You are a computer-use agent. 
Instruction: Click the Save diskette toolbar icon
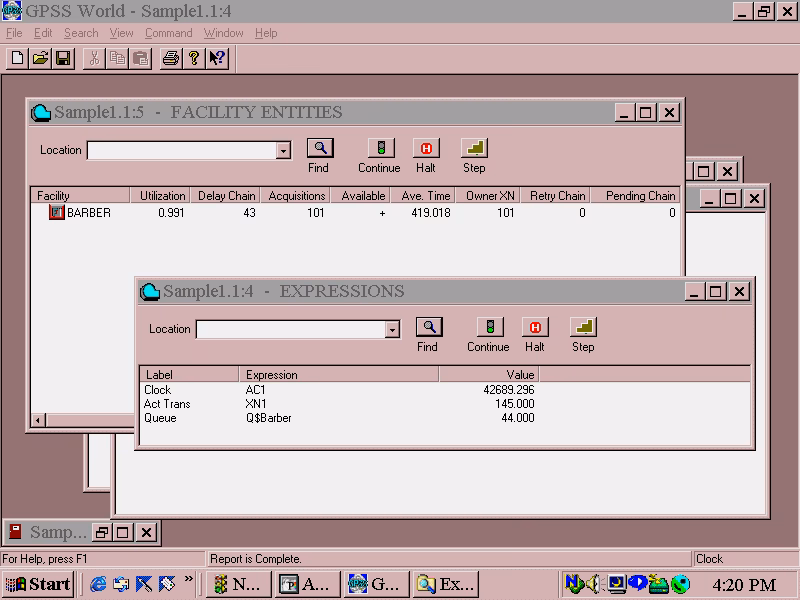point(62,58)
